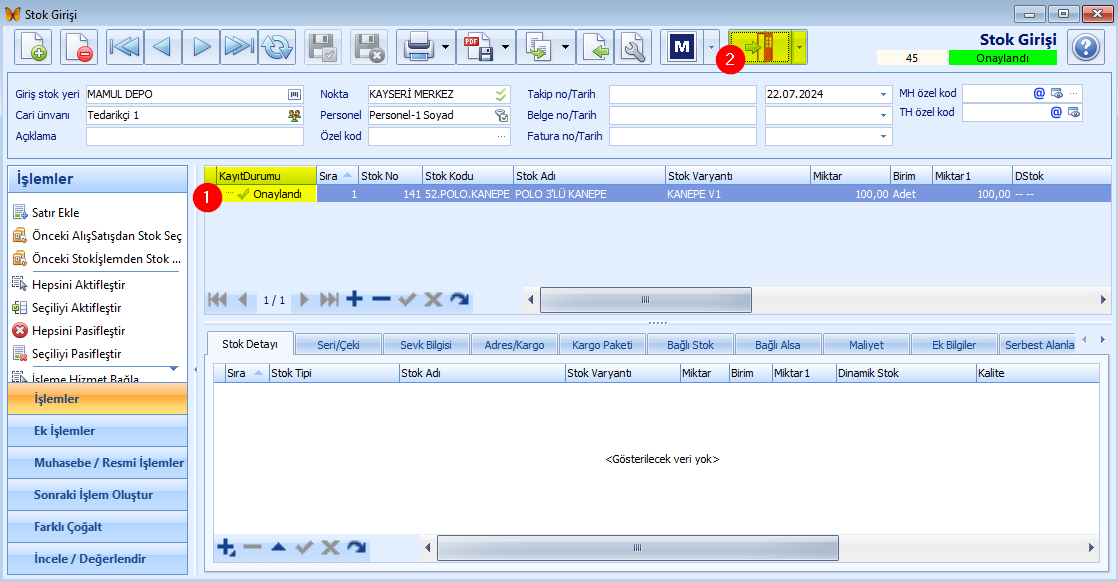This screenshot has height=582, width=1118.
Task: Open customer lookup icon in Cari ünvanı
Action: (x=294, y=116)
